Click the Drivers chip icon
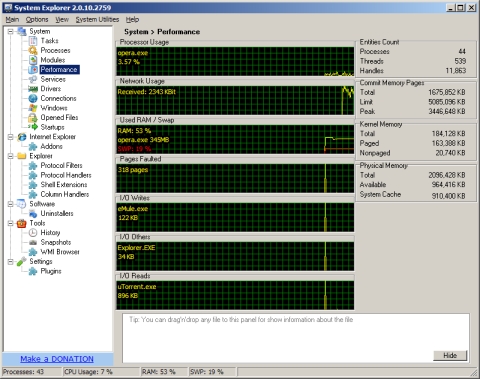 33,89
